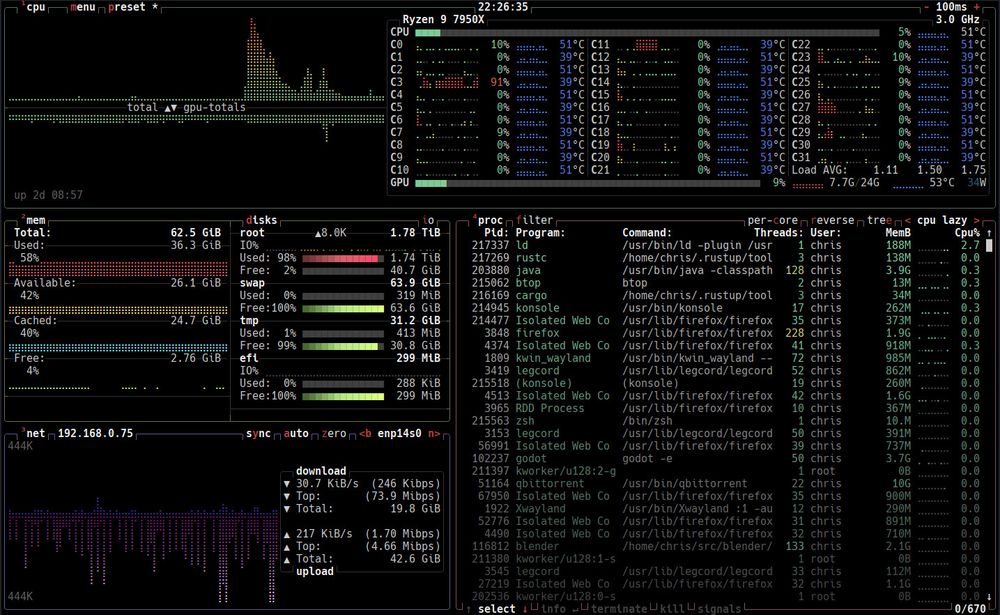Toggle per-core process CPU usage
This screenshot has width=1000, height=615.
(x=772, y=220)
